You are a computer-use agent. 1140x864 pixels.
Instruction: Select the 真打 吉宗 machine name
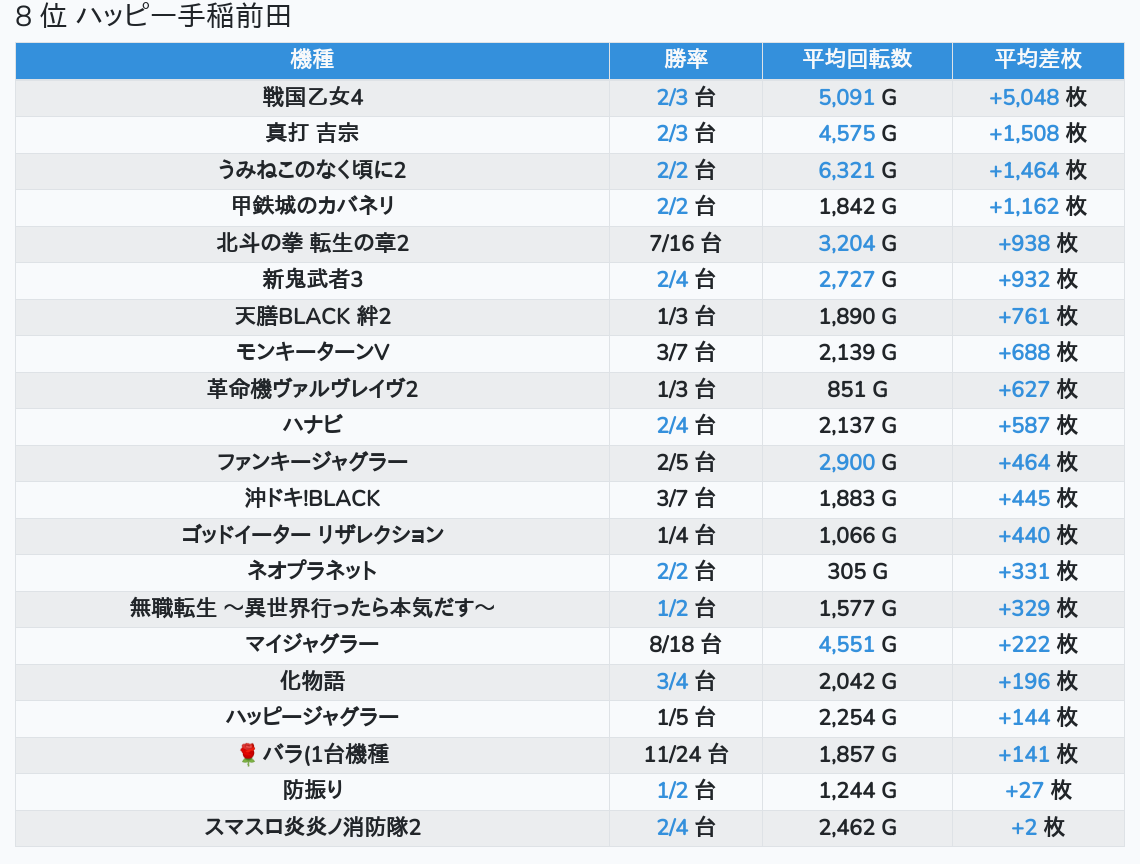312,133
